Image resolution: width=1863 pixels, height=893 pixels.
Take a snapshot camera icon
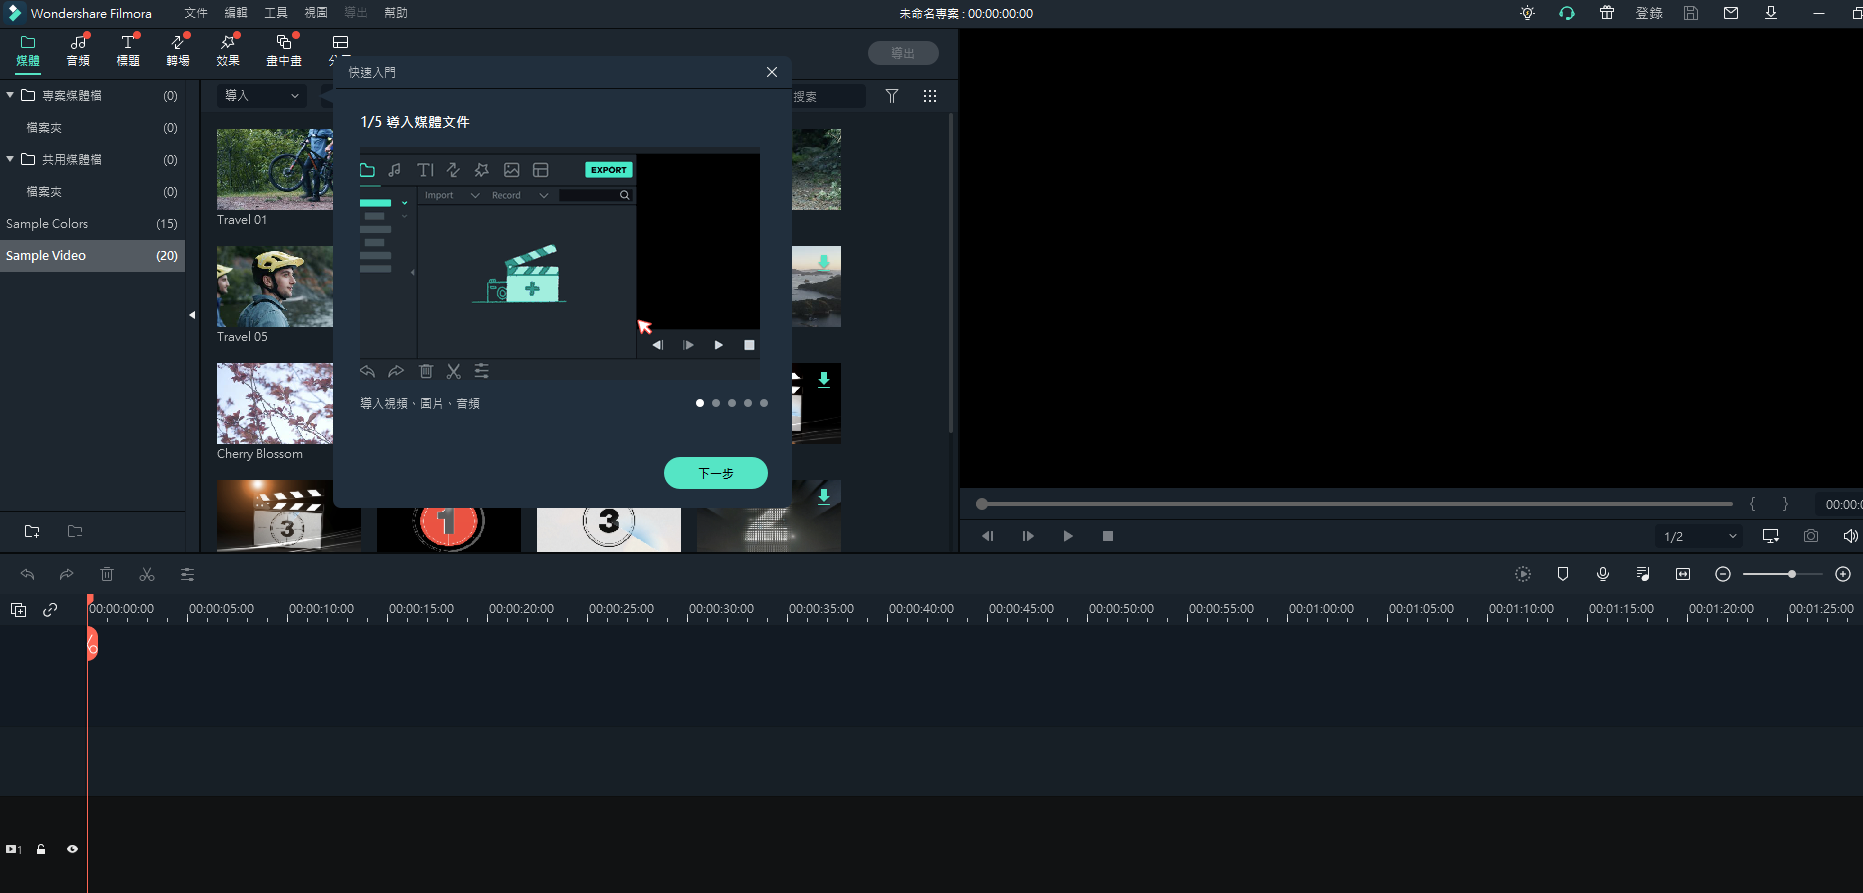click(x=1811, y=536)
